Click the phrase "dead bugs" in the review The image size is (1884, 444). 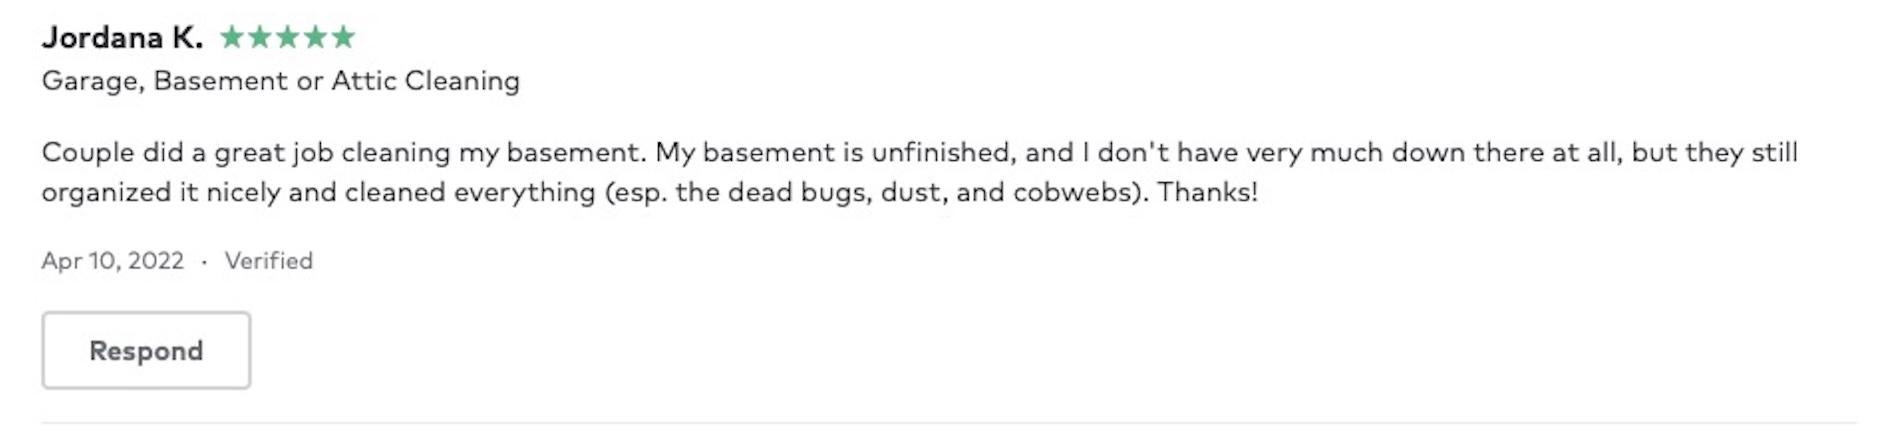pos(798,192)
